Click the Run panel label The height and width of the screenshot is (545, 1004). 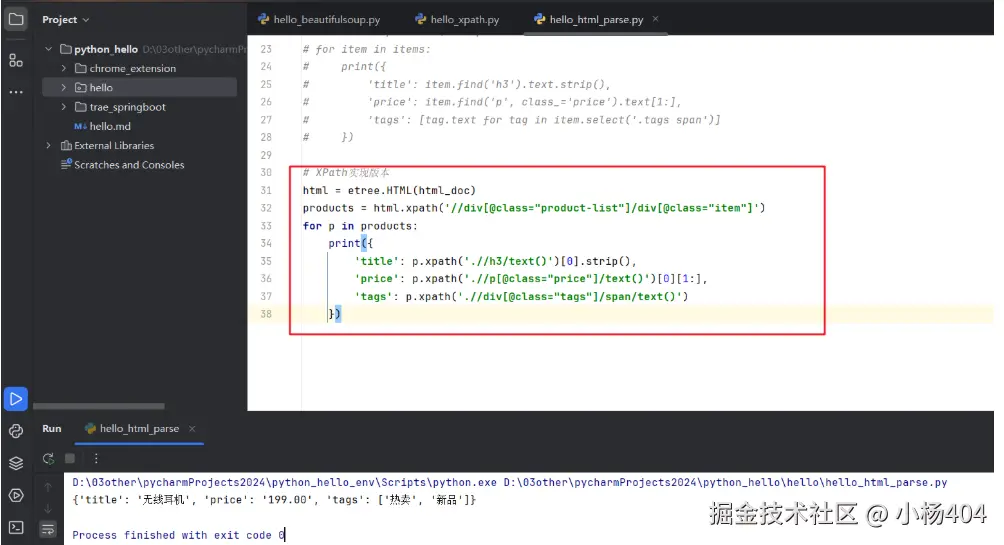[52, 428]
